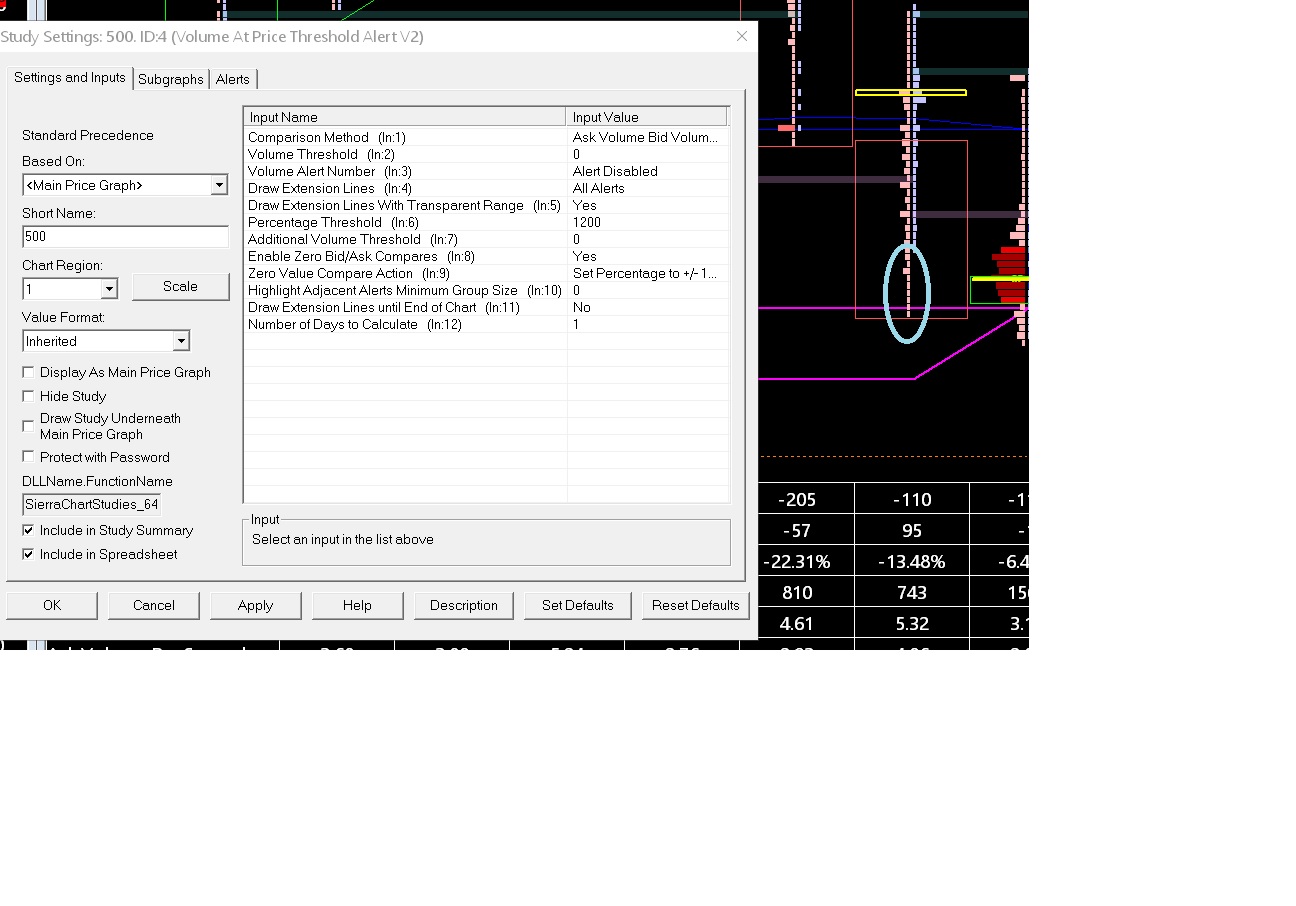Screen dimensions: 1296x906
Task: Expand the Based On dropdown
Action: [219, 185]
